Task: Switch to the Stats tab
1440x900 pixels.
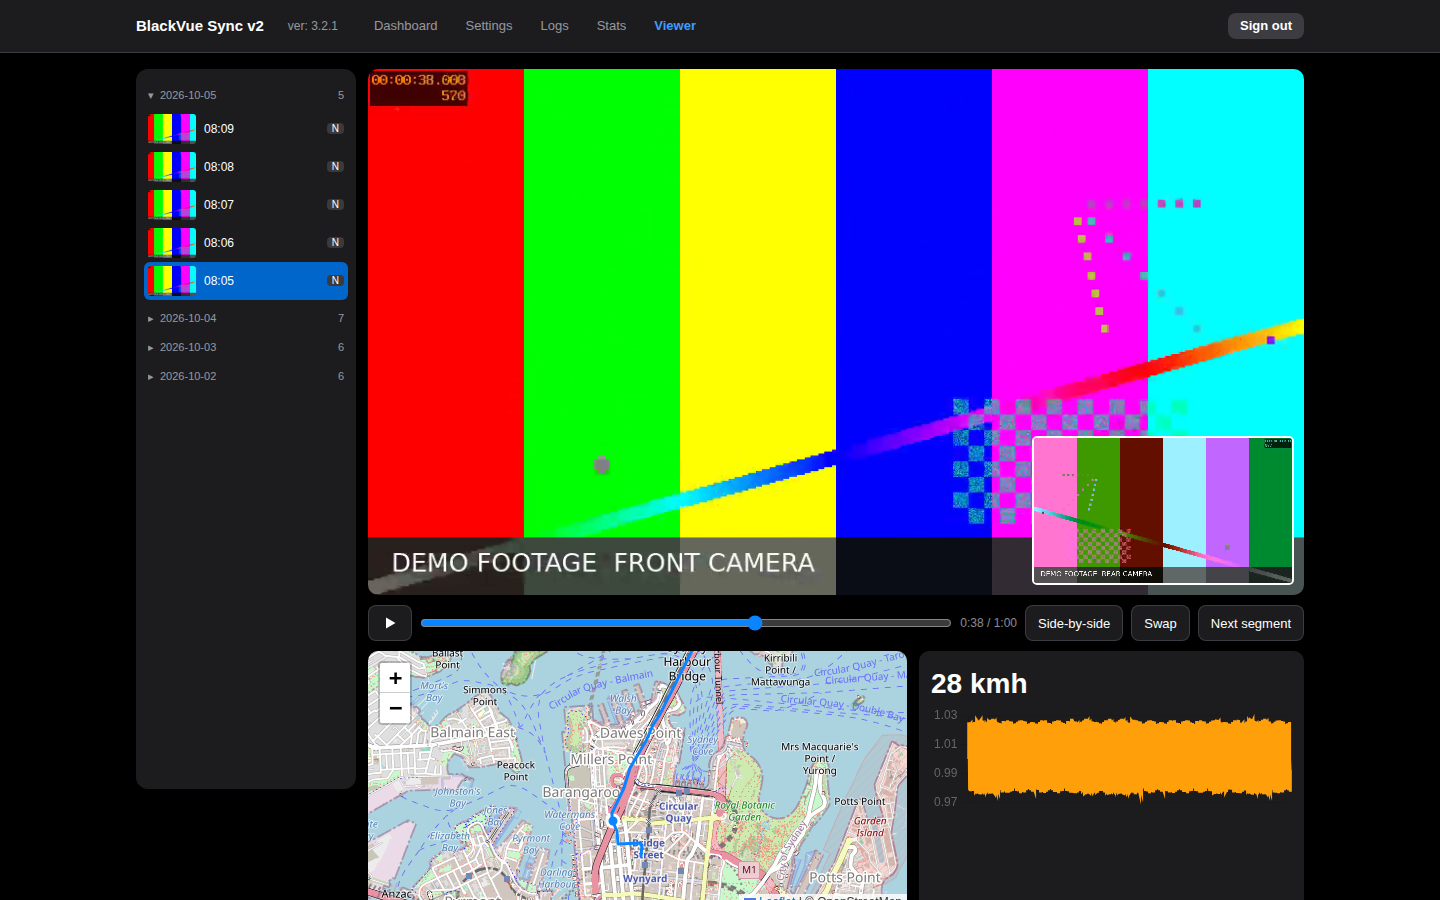Action: tap(611, 26)
